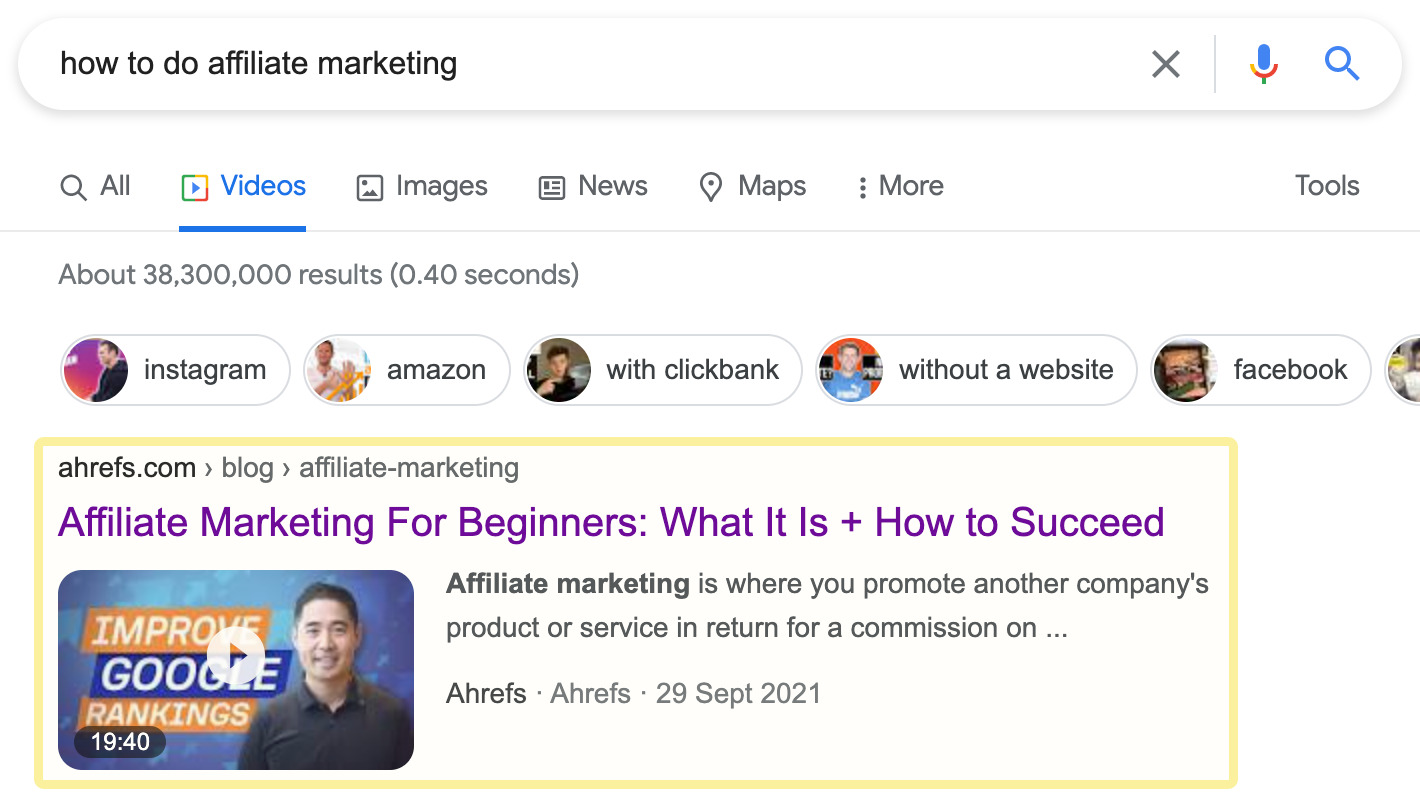
Task: Click the News tab newspaper icon
Action: (x=551, y=186)
